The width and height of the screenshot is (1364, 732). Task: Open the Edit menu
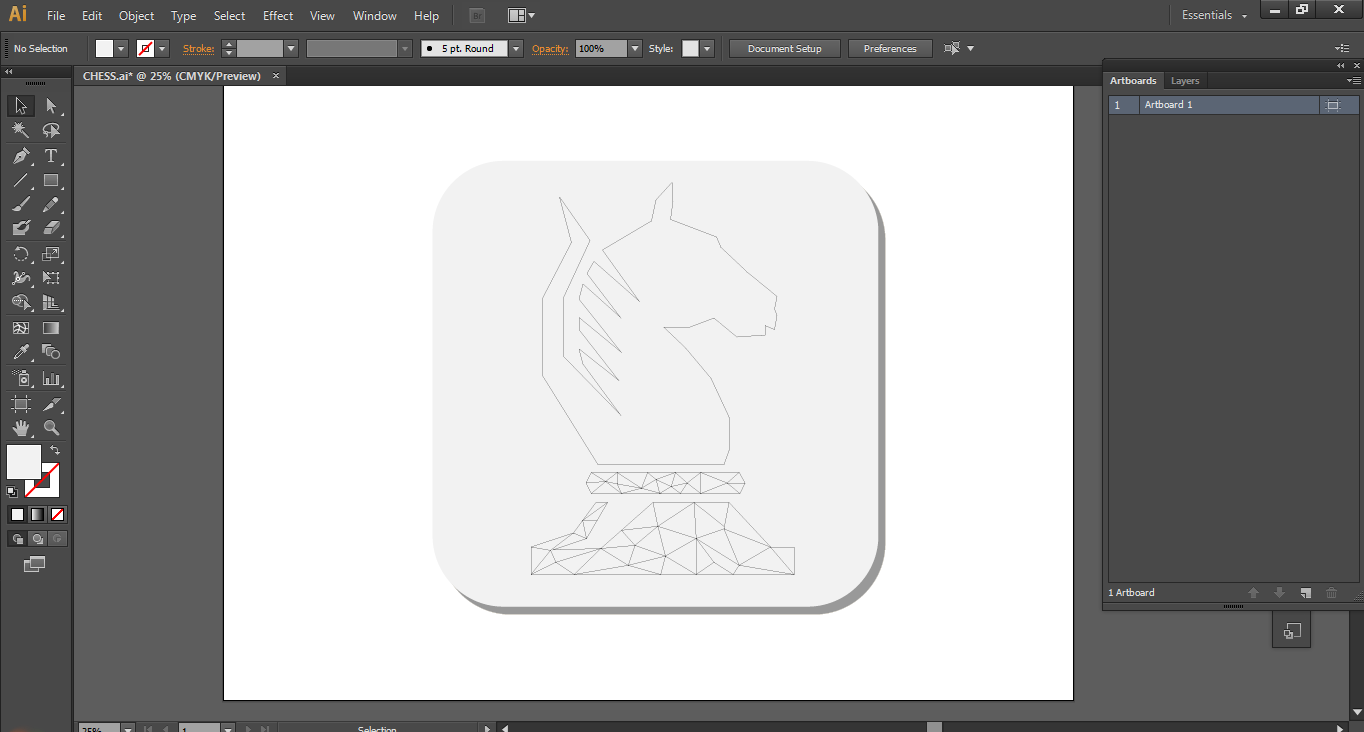[x=92, y=16]
